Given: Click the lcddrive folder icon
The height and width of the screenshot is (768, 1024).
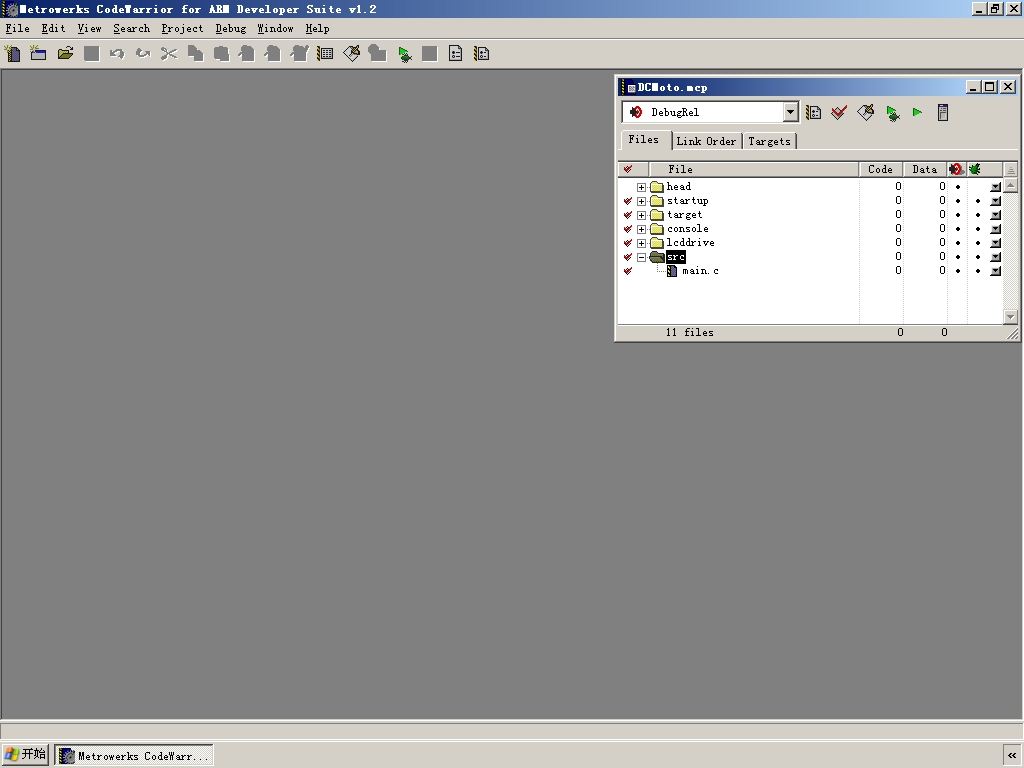Looking at the screenshot, I should [657, 243].
